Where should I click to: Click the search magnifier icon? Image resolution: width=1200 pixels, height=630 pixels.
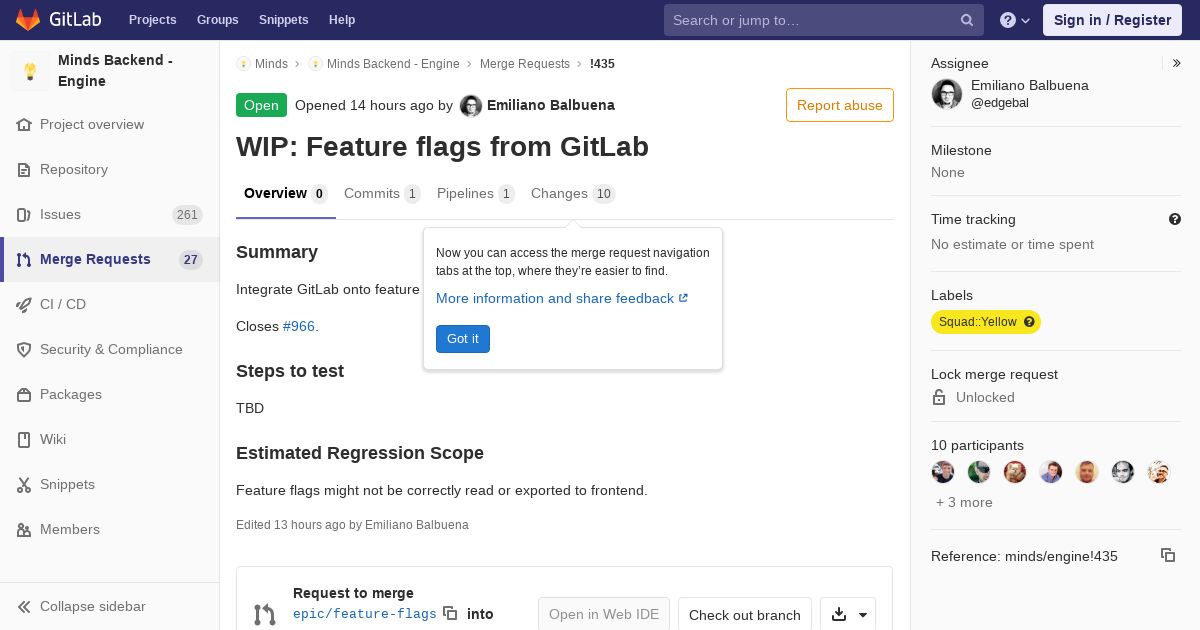967,20
